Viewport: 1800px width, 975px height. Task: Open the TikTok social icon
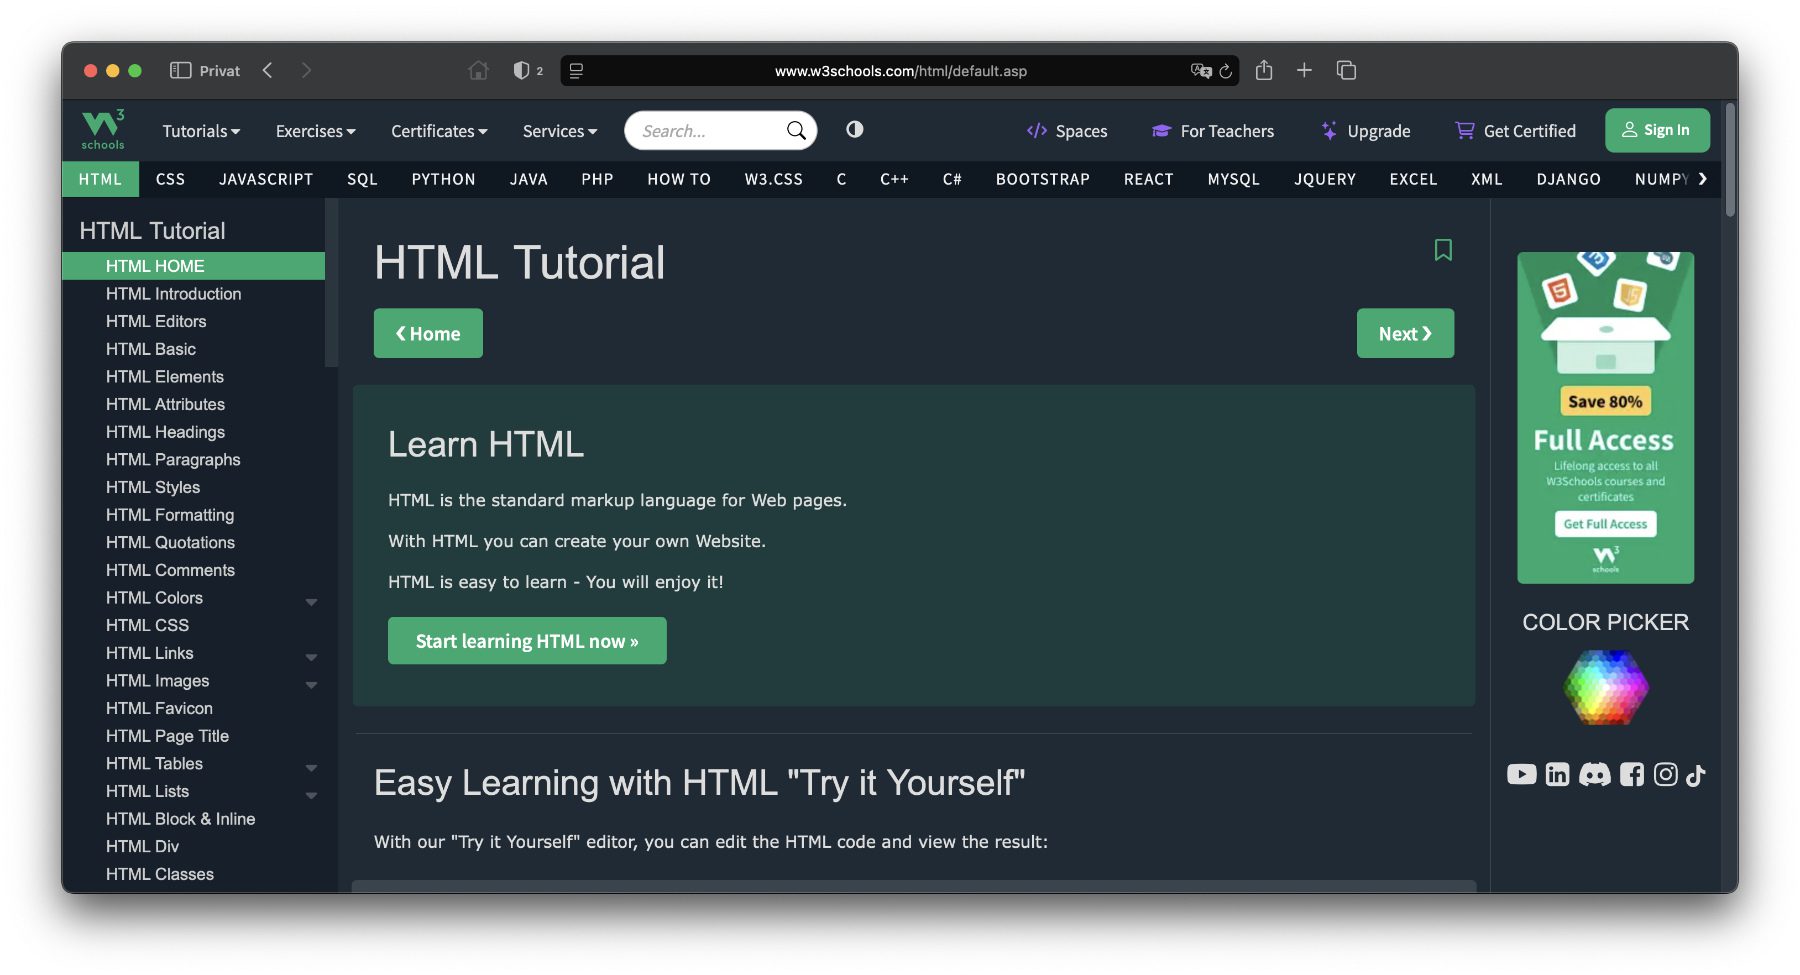(x=1696, y=775)
